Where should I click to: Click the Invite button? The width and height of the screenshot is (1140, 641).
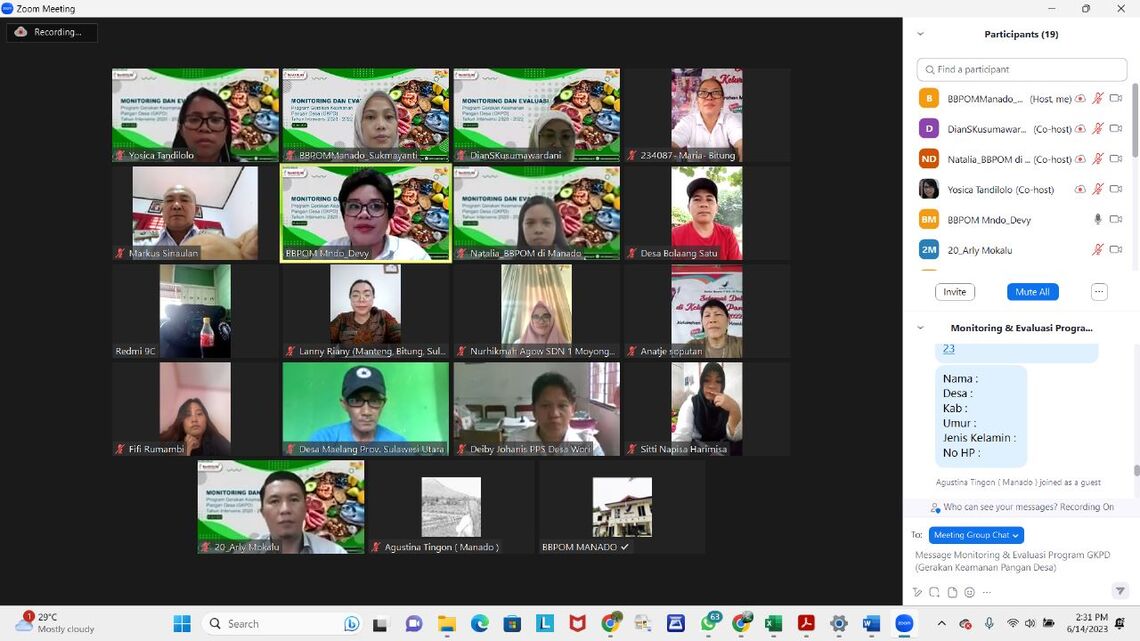click(955, 292)
